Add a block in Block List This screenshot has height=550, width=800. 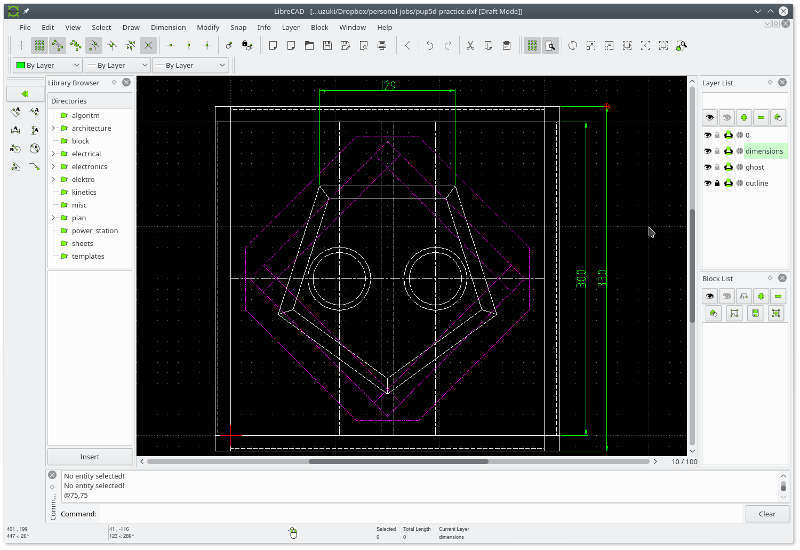[761, 296]
